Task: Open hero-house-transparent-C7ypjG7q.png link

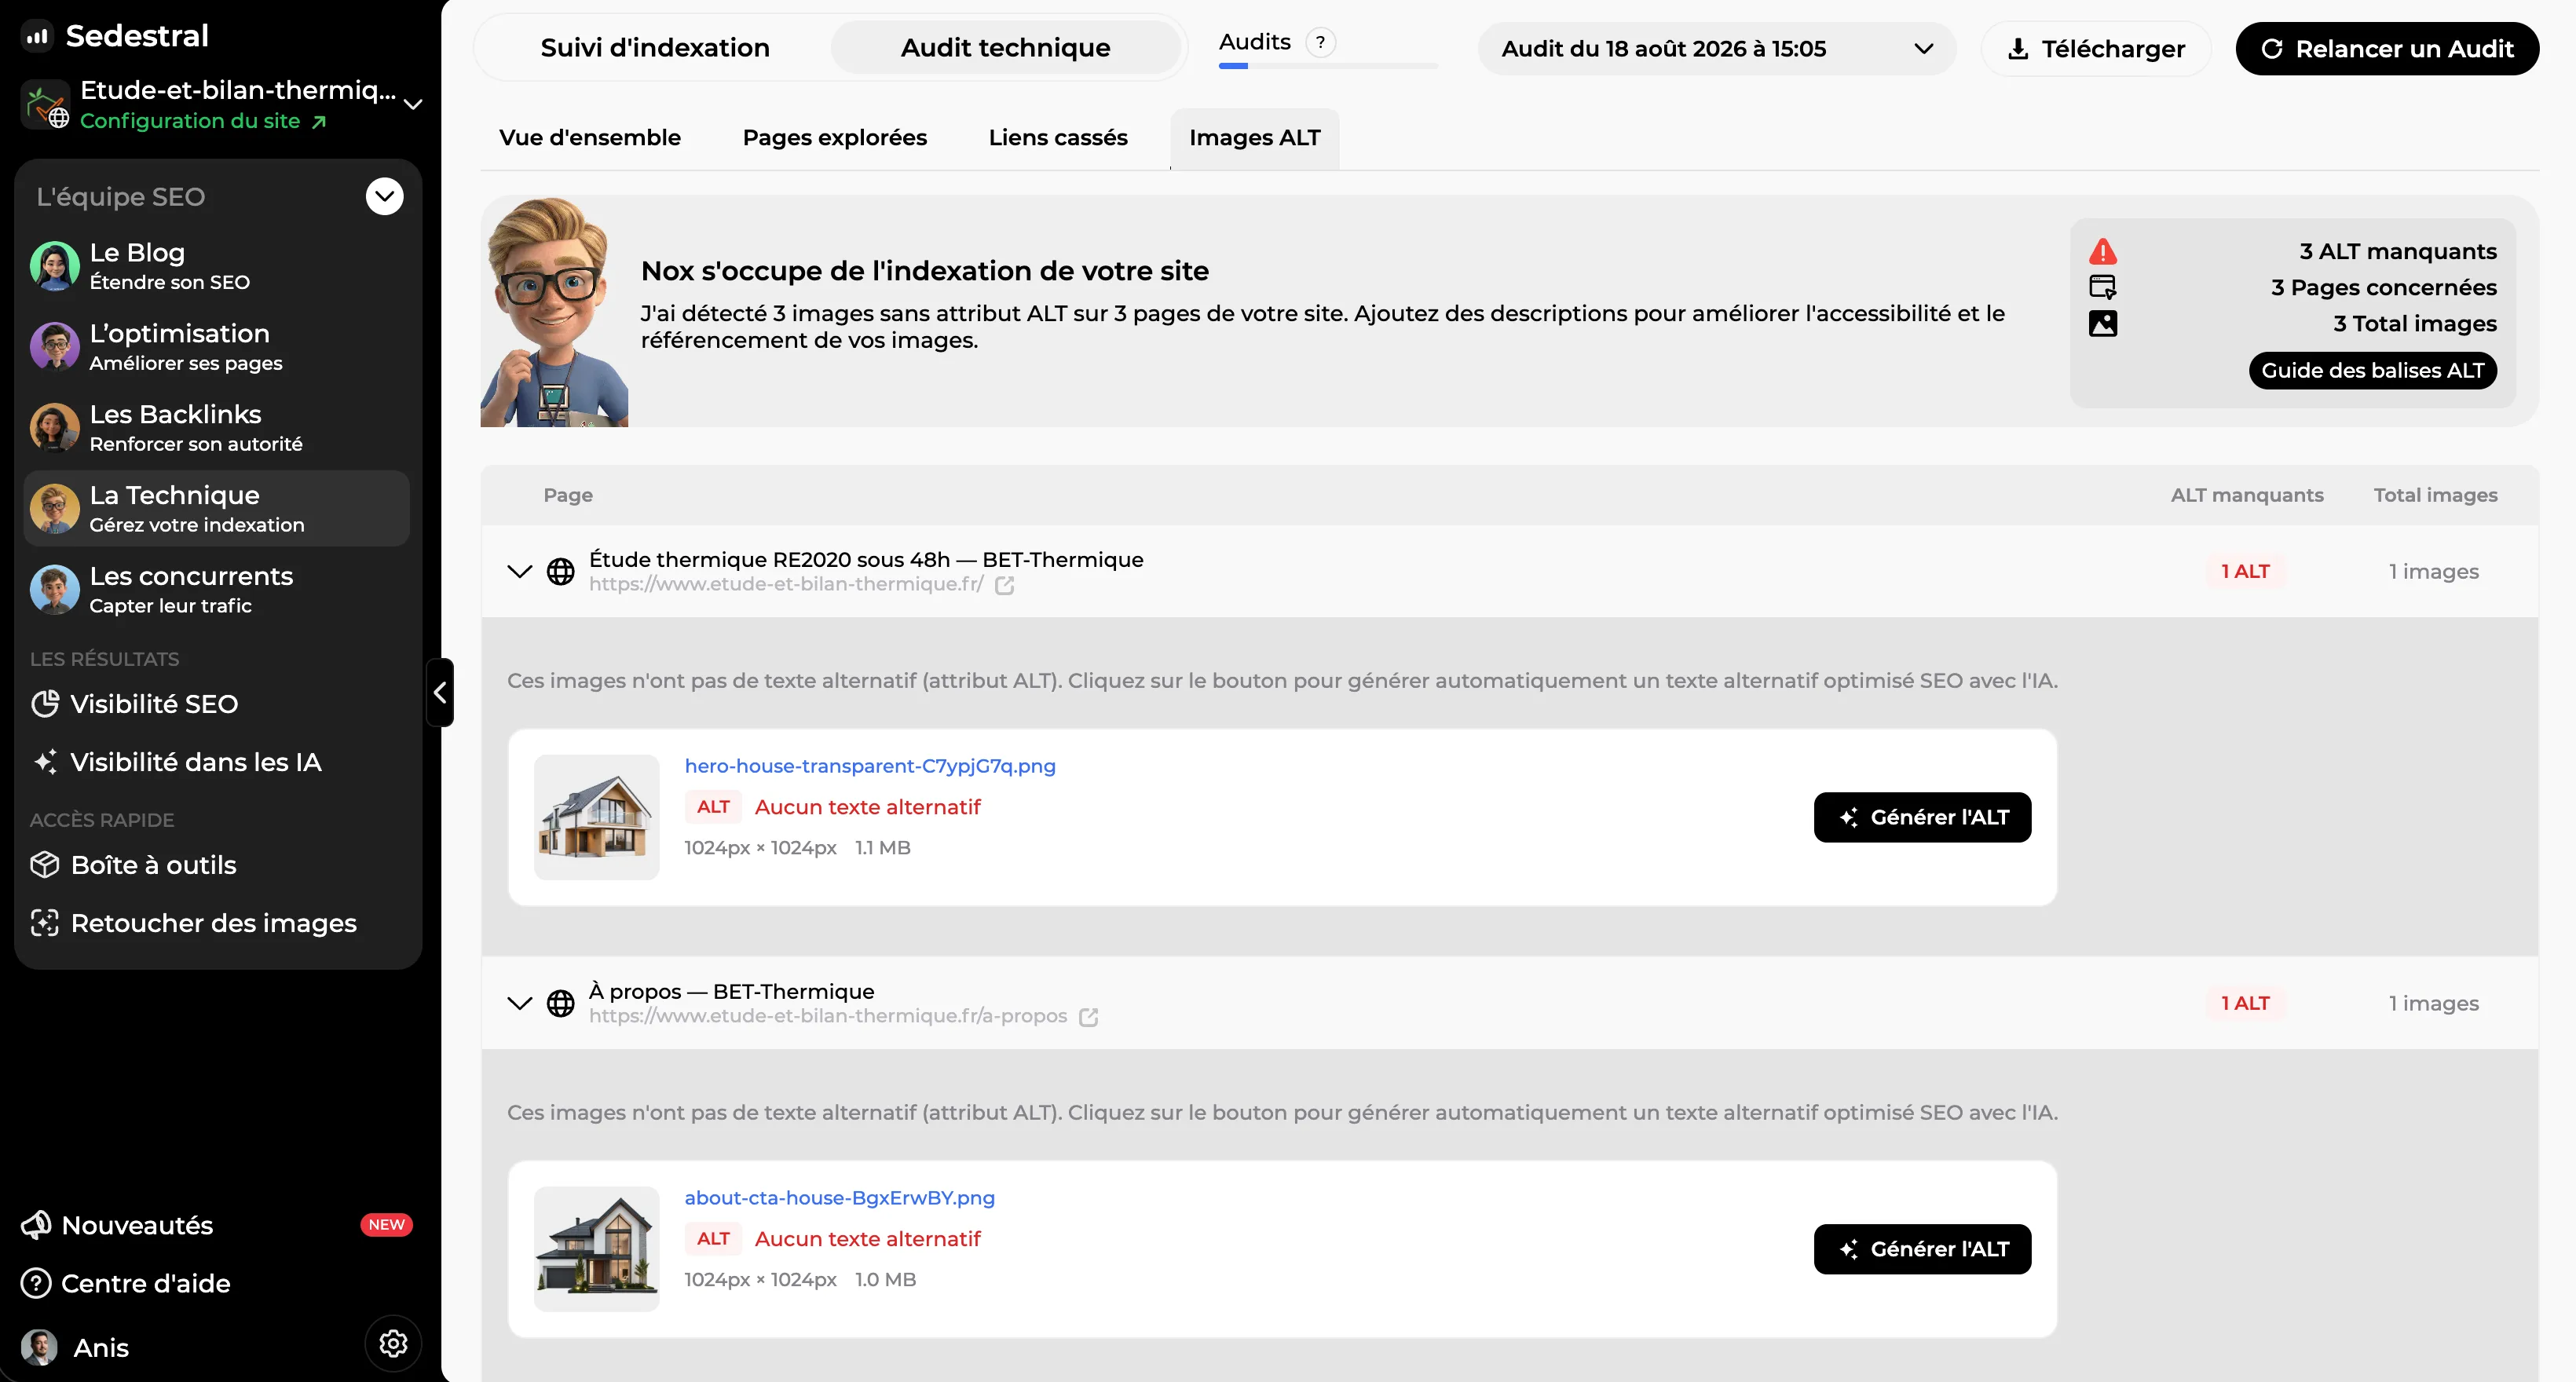Action: click(870, 766)
